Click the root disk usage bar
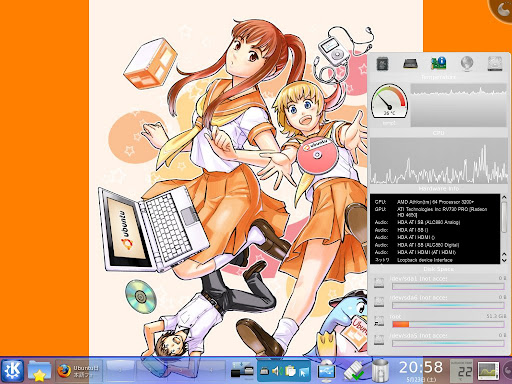Image resolution: width=512 pixels, height=384 pixels. tap(448, 324)
